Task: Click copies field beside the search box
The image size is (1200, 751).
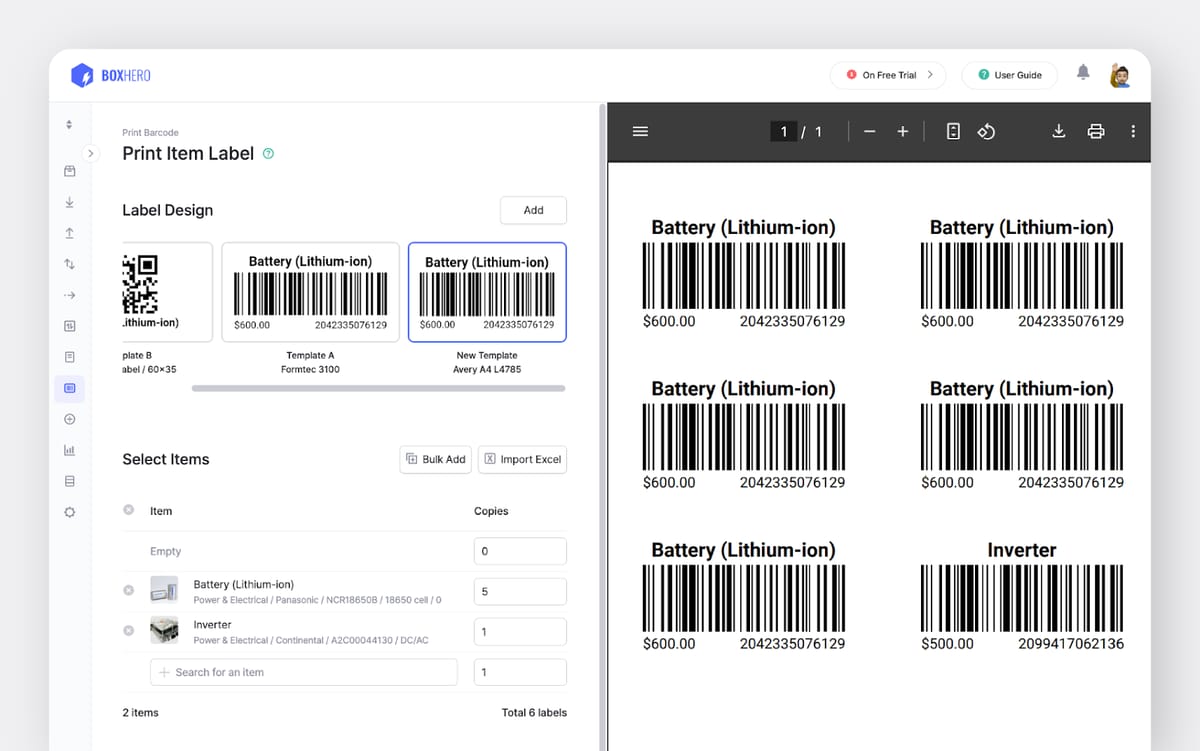Action: pos(520,672)
